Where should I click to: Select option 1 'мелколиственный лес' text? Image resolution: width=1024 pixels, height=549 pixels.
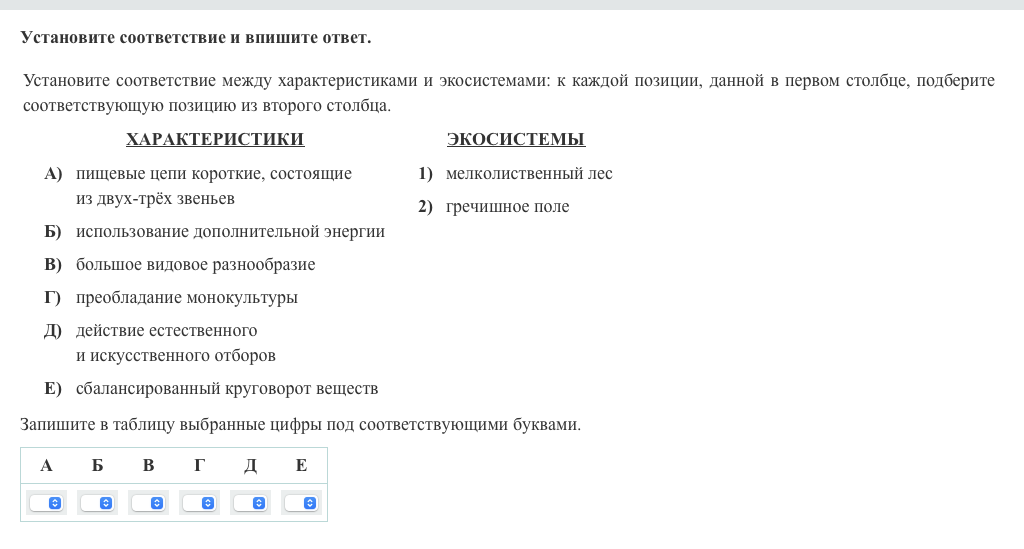[x=528, y=174]
